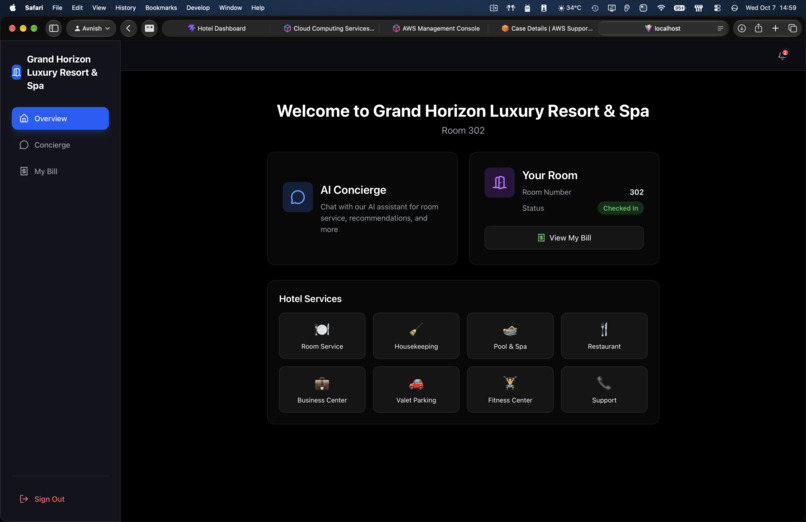
Task: Click the Checked In status badge
Action: 620,208
